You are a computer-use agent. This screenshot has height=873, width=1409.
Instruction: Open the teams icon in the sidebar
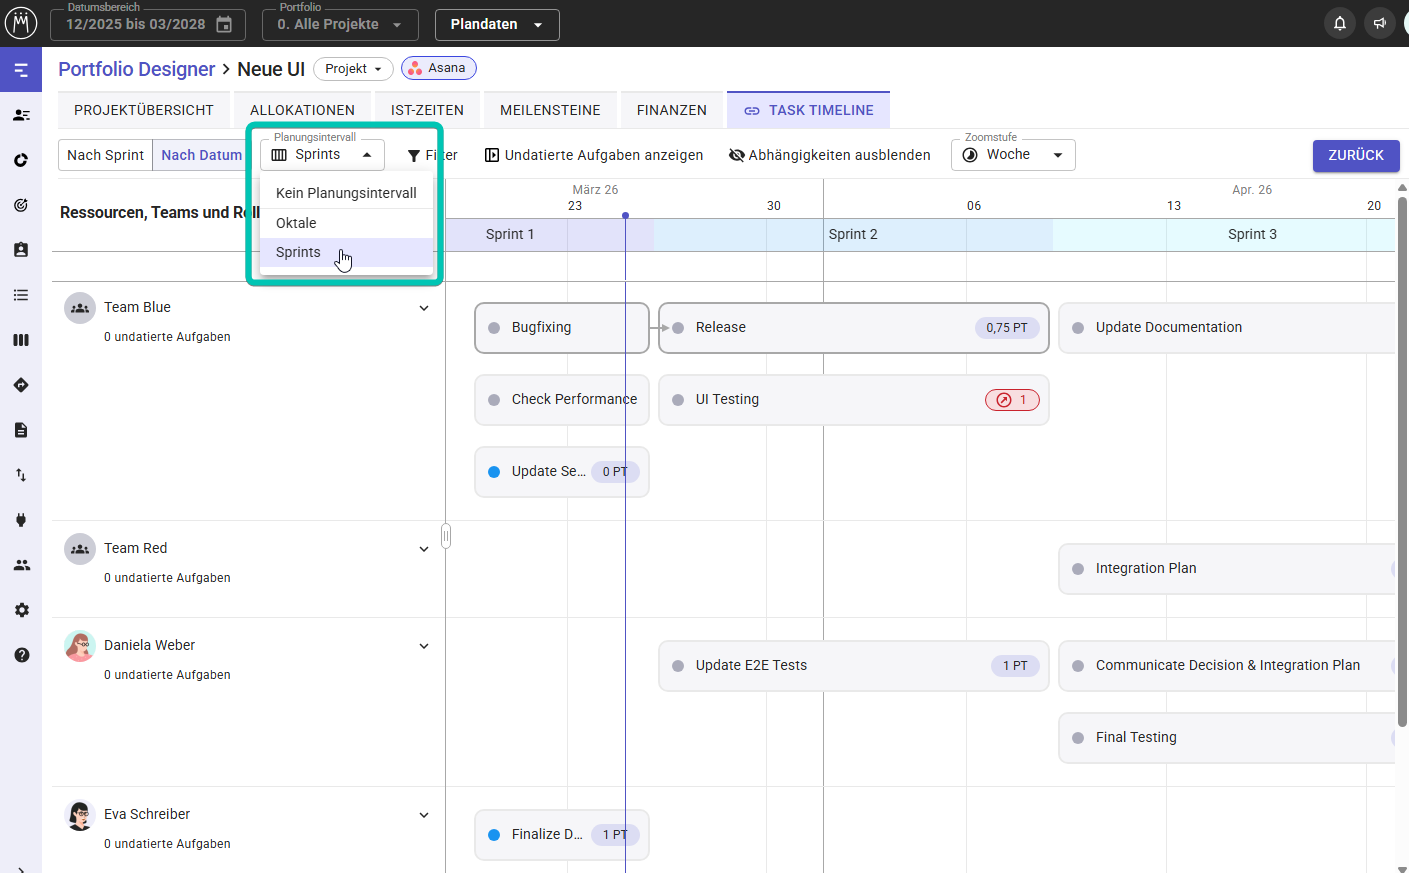click(x=21, y=564)
